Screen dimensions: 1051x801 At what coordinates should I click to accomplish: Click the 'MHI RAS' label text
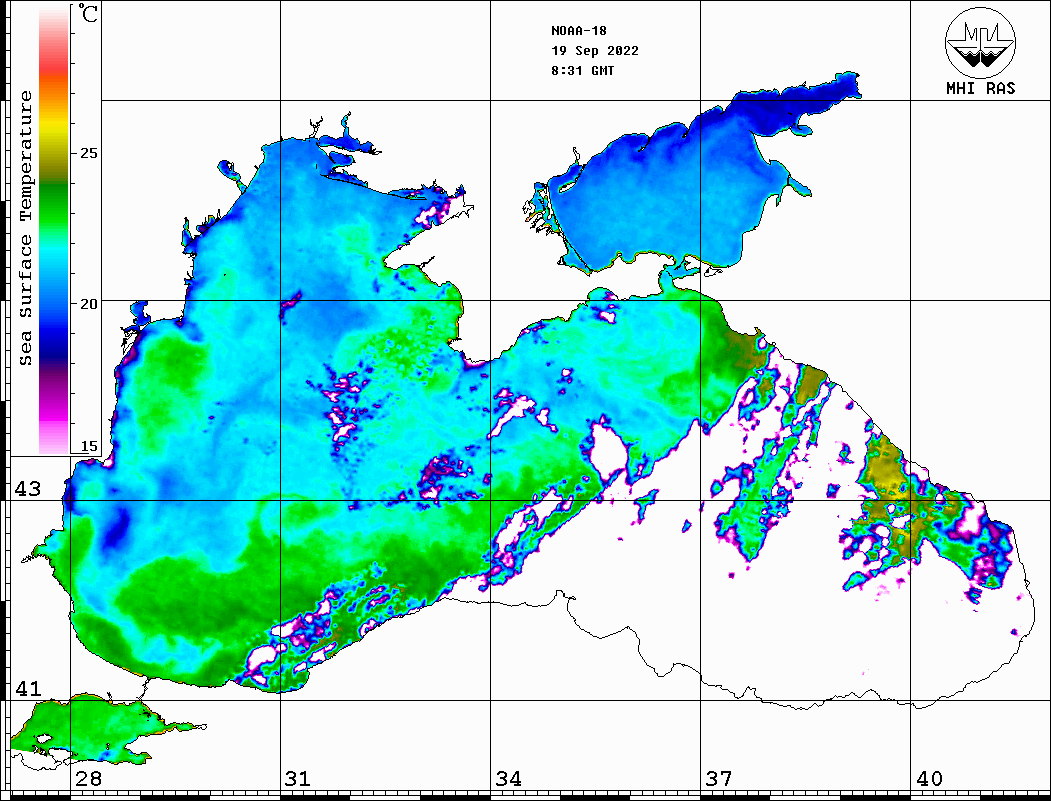point(980,88)
